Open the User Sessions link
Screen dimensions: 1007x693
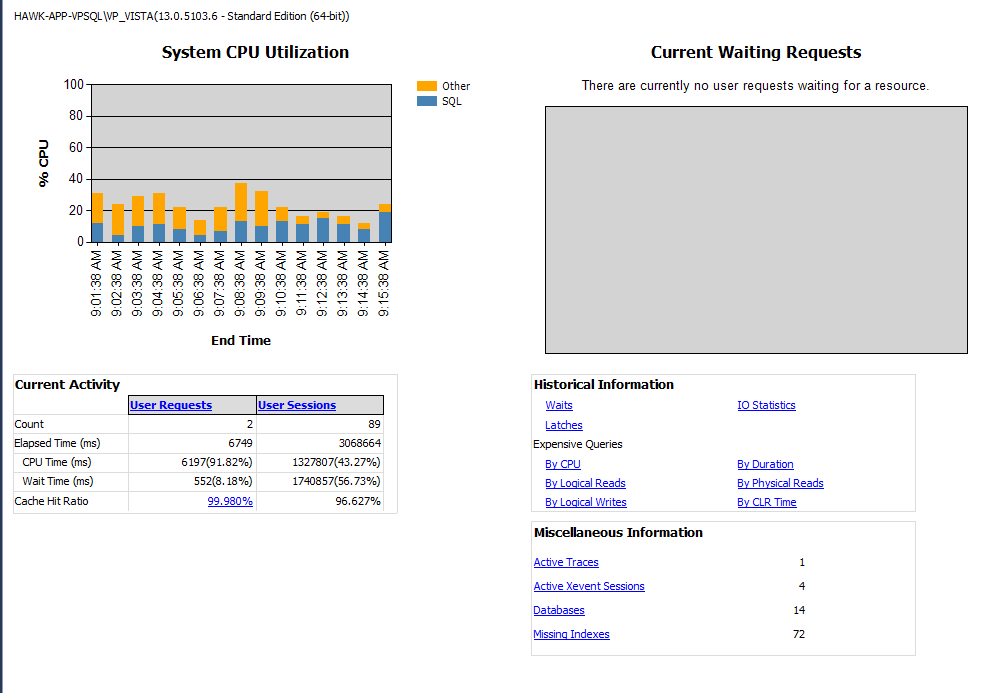click(297, 405)
